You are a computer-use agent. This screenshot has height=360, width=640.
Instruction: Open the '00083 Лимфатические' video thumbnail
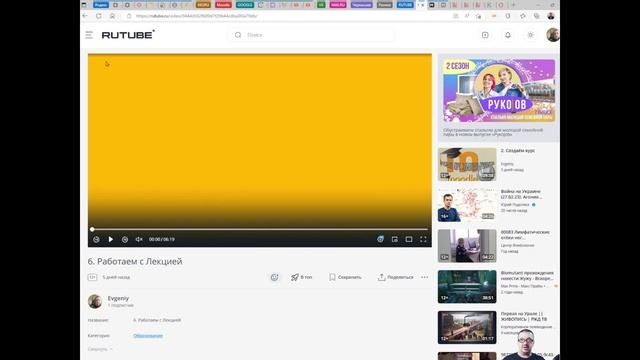click(467, 246)
